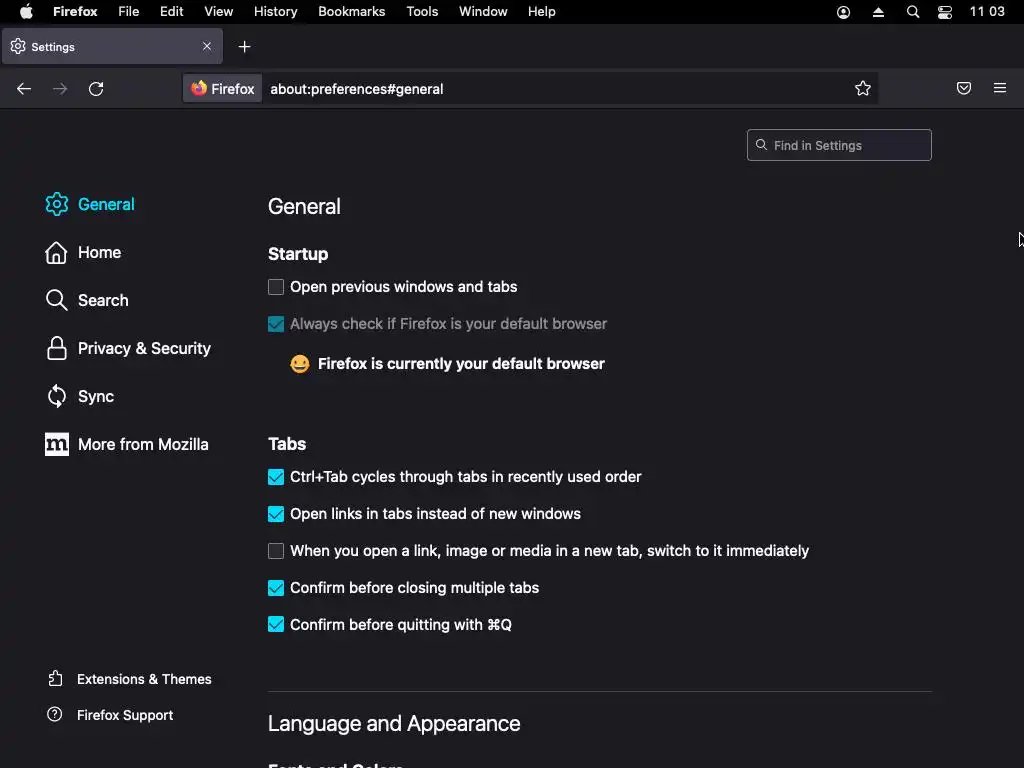Screen dimensions: 1024x768
Task: Open the Firefox hamburger application menu
Action: pos(1000,89)
